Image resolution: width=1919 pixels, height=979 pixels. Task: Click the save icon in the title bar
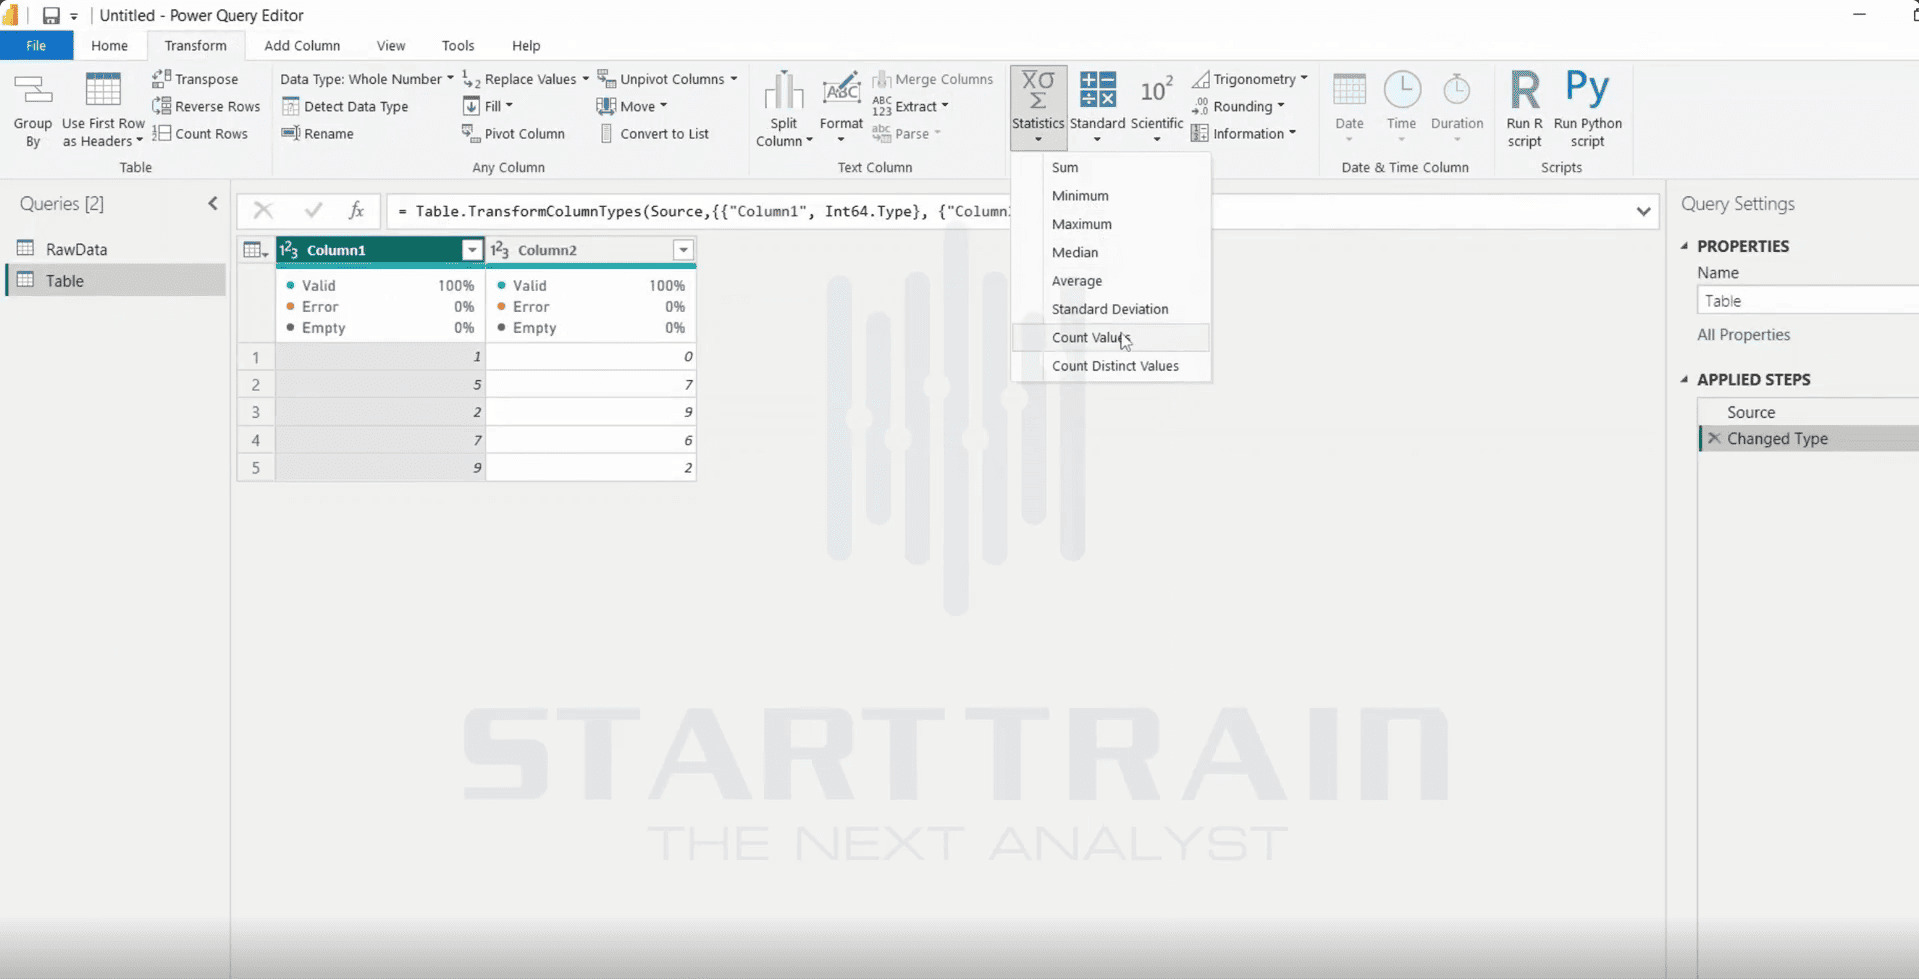pos(51,15)
